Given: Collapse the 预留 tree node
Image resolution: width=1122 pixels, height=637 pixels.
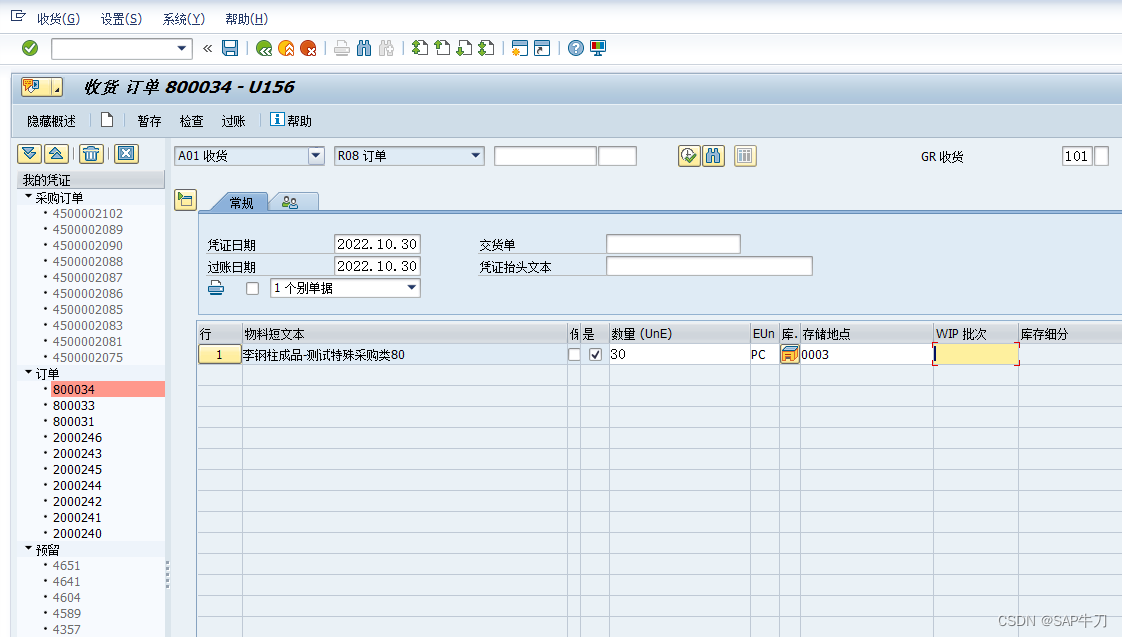Looking at the screenshot, I should tap(28, 548).
